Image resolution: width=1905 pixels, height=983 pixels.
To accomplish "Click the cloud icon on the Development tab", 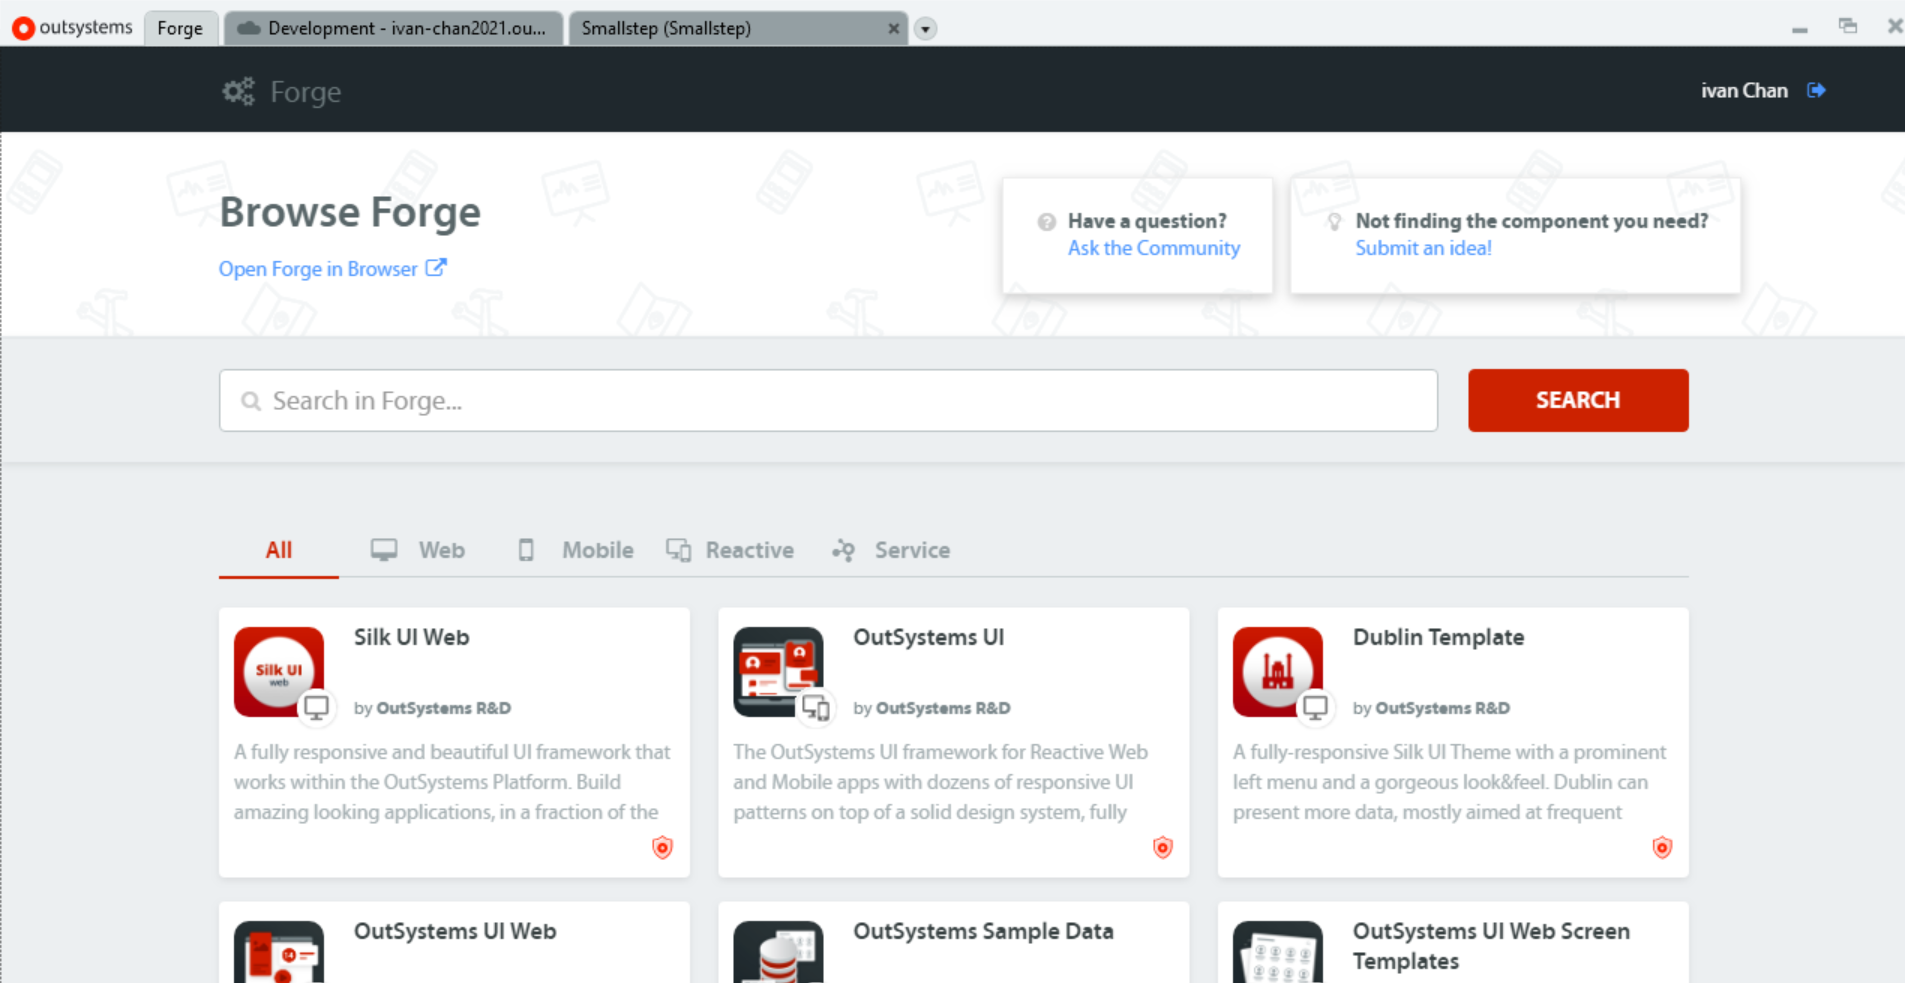I will 249,28.
